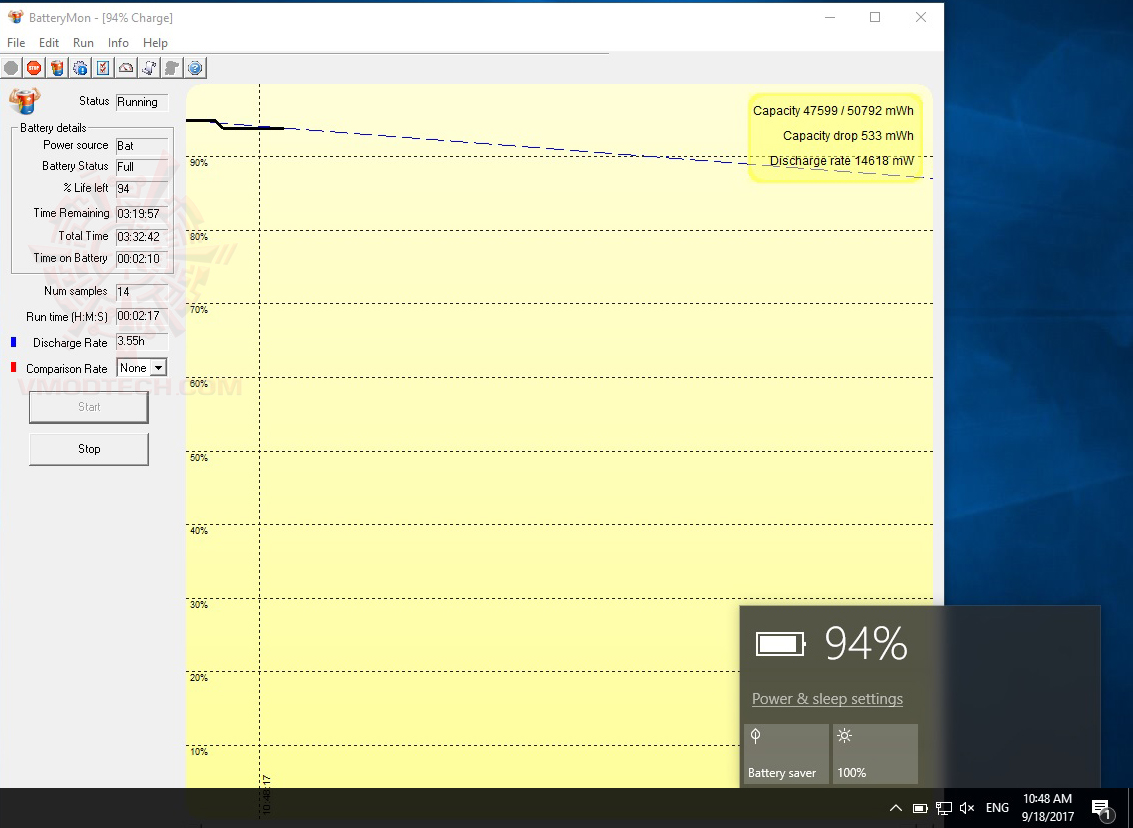Screen dimensions: 1133x828
Task: Click the 10:48:17 time marker label on graph
Action: 267,795
